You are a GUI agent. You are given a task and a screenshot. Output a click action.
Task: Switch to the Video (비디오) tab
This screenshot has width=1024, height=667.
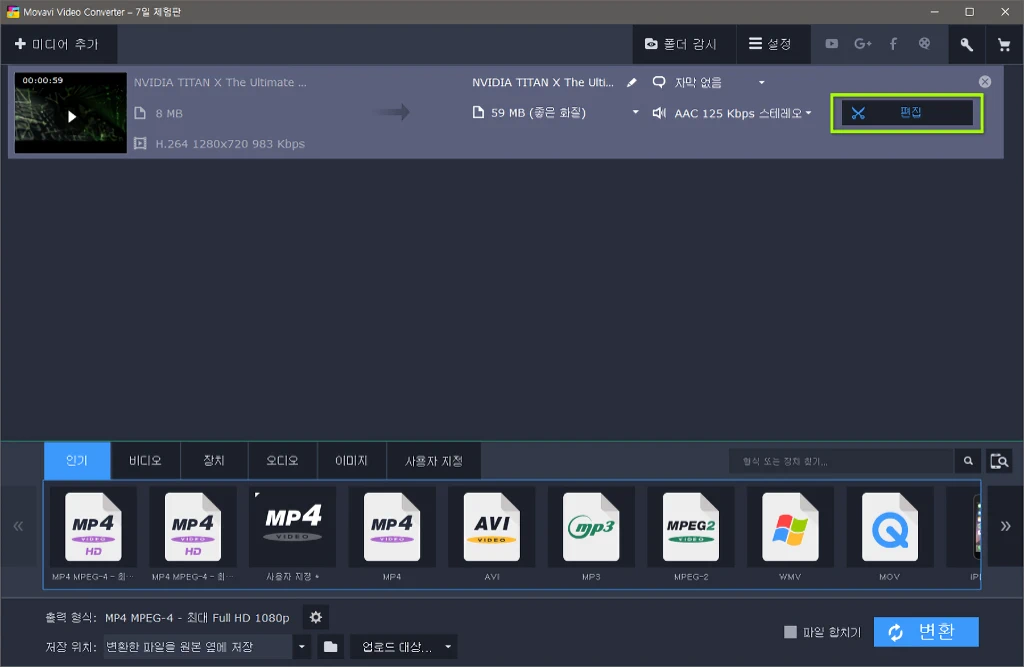point(145,461)
